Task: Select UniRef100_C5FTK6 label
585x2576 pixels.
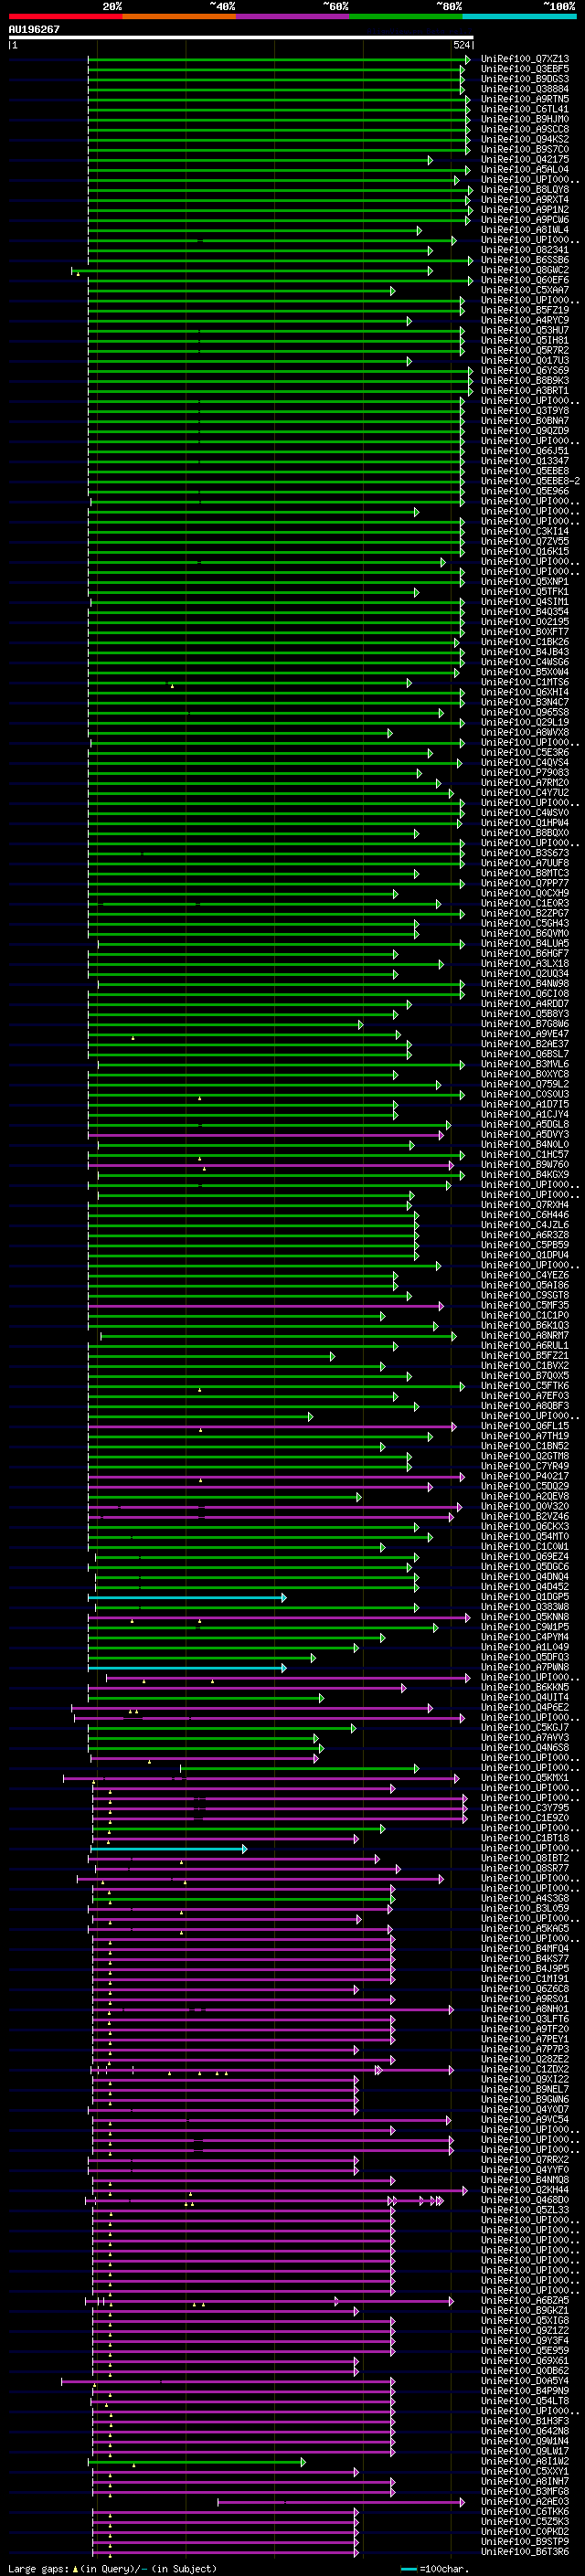Action: (525, 1385)
